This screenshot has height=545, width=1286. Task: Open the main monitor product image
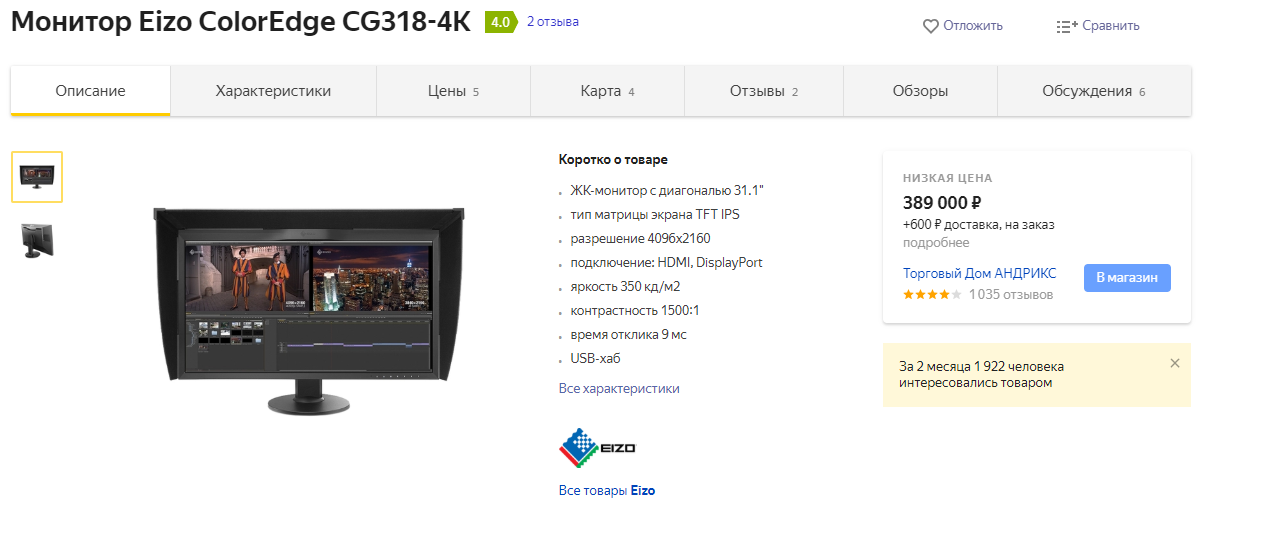click(307, 310)
